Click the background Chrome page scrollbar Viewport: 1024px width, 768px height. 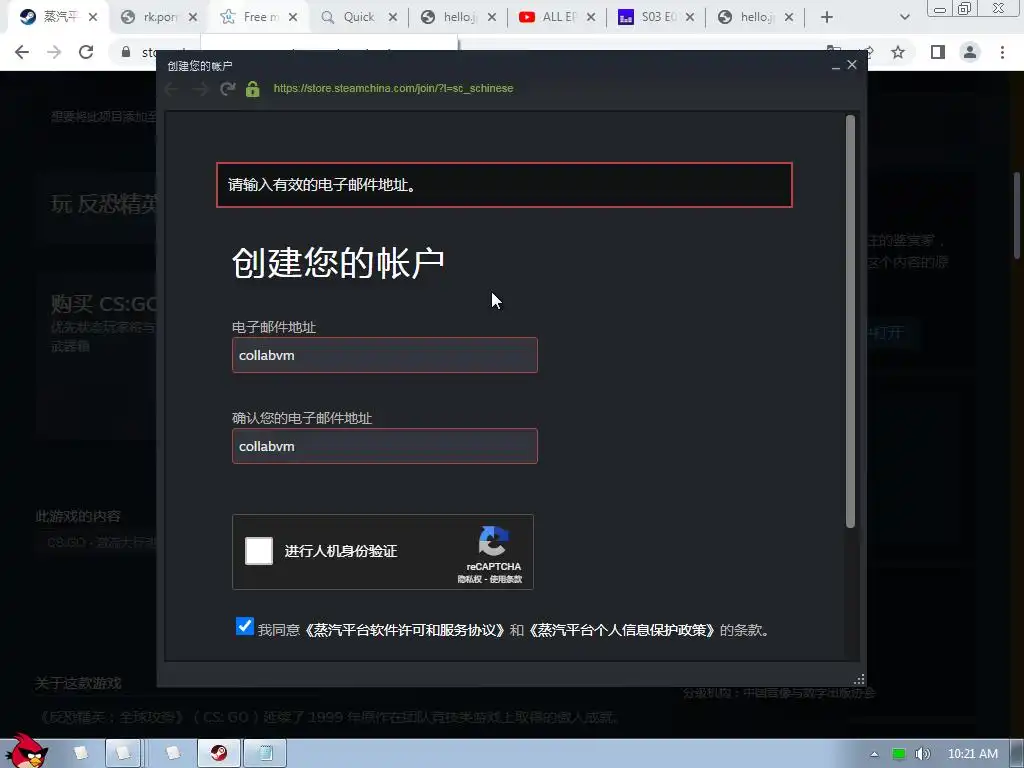point(1017,216)
